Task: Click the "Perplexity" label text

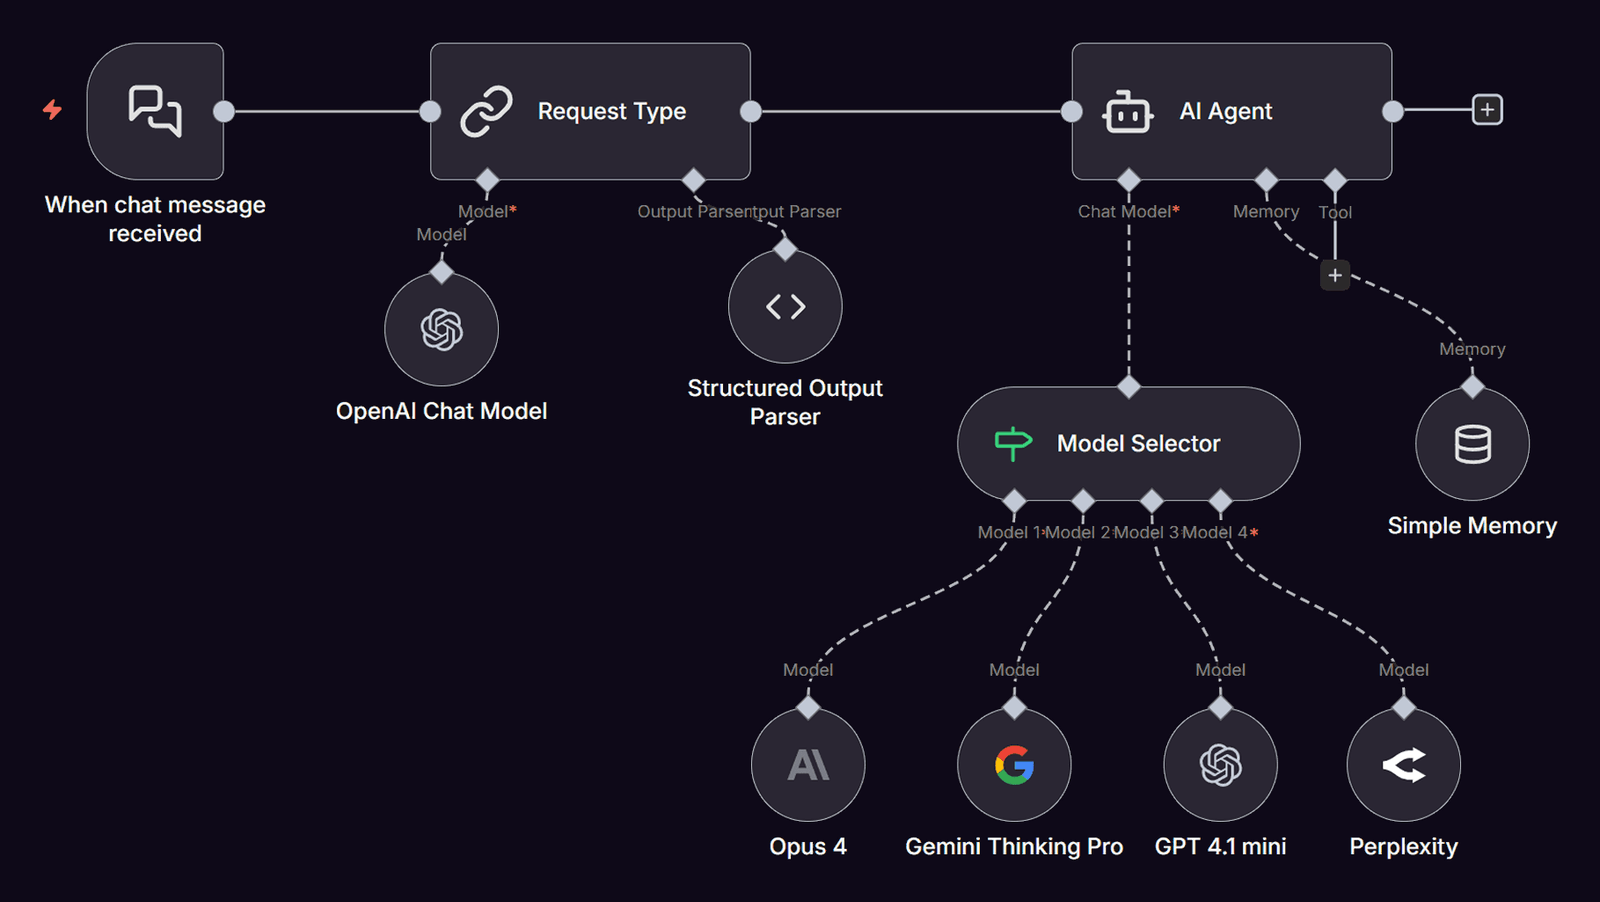Action: (1403, 847)
